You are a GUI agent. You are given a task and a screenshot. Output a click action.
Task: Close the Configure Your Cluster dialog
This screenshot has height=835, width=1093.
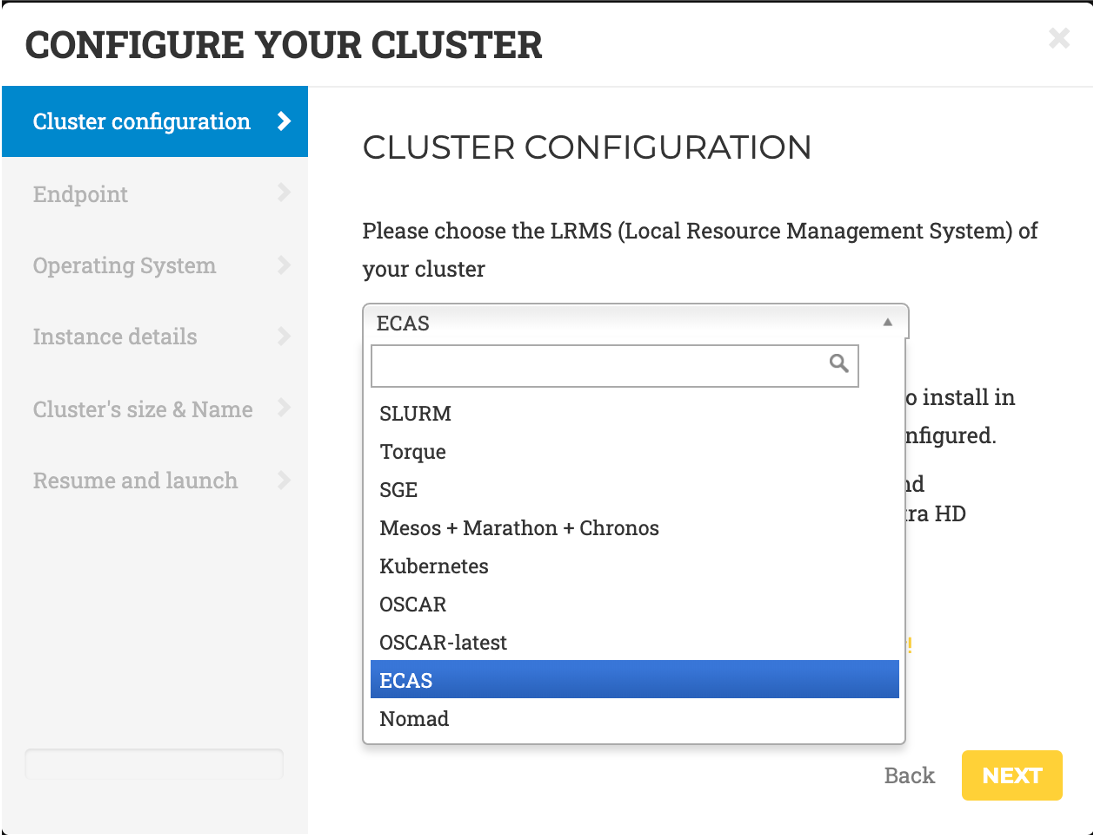1058,39
